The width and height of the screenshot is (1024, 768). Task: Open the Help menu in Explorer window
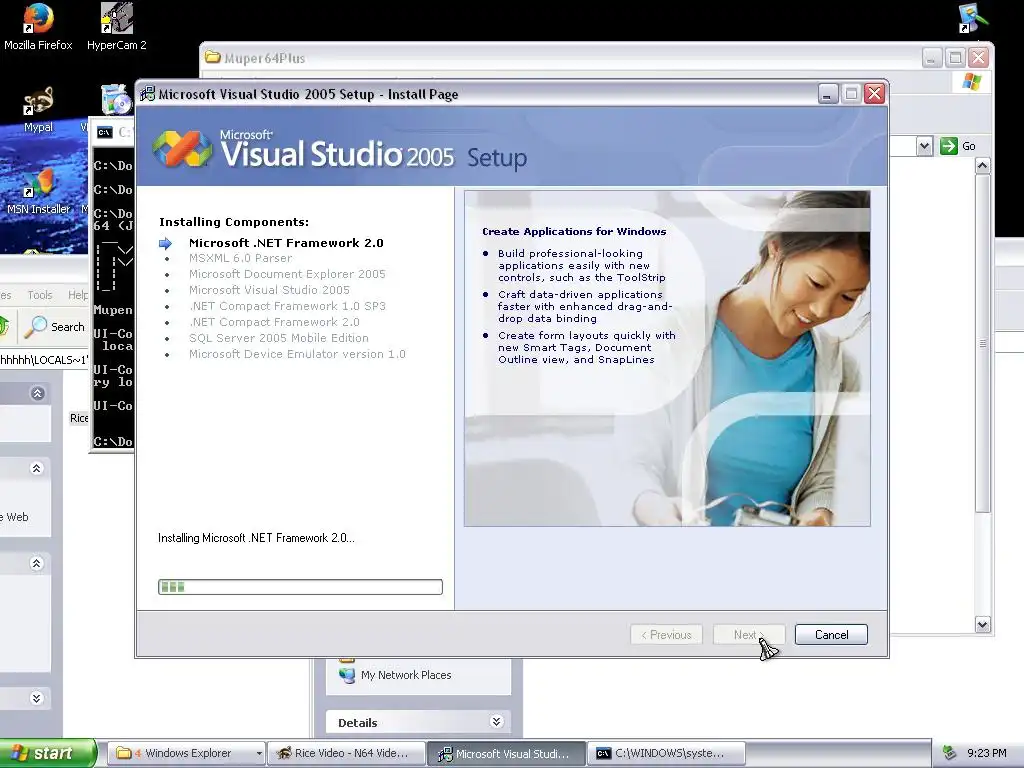[x=78, y=295]
